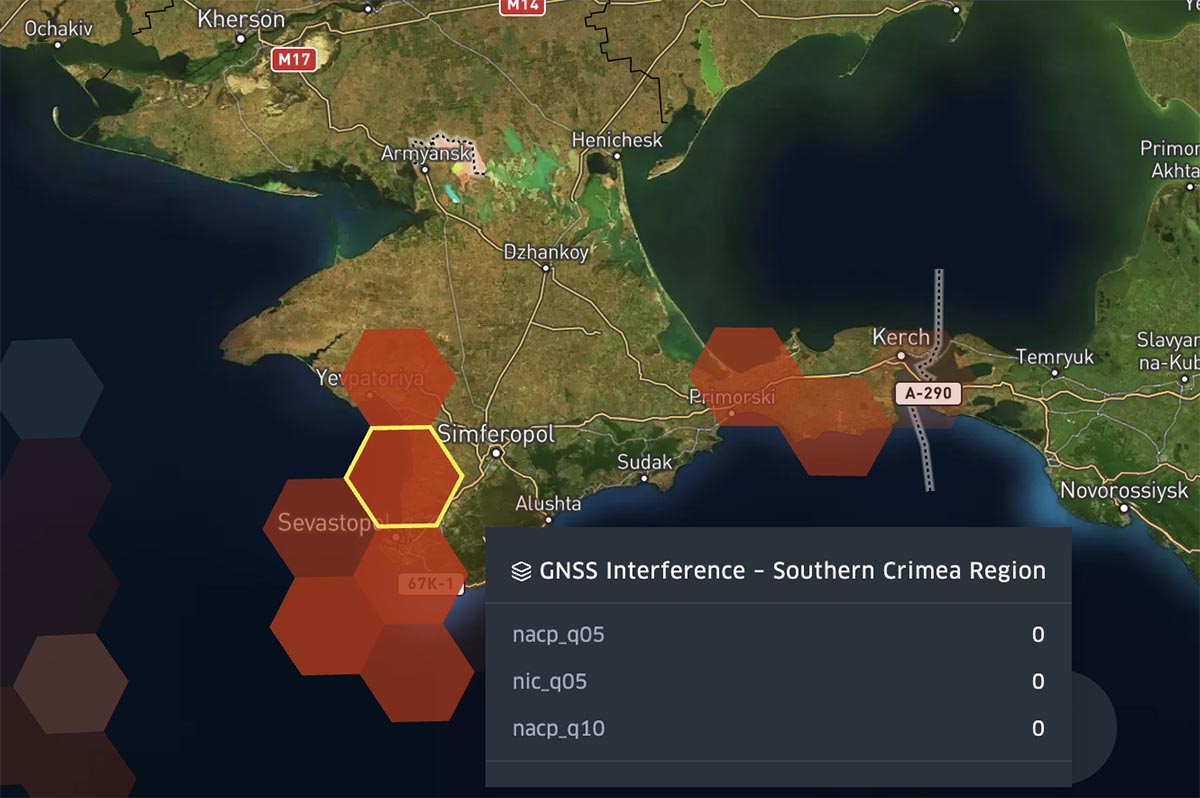1200x798 pixels.
Task: Click Novorossiysk's city marker dot
Action: point(1124,508)
